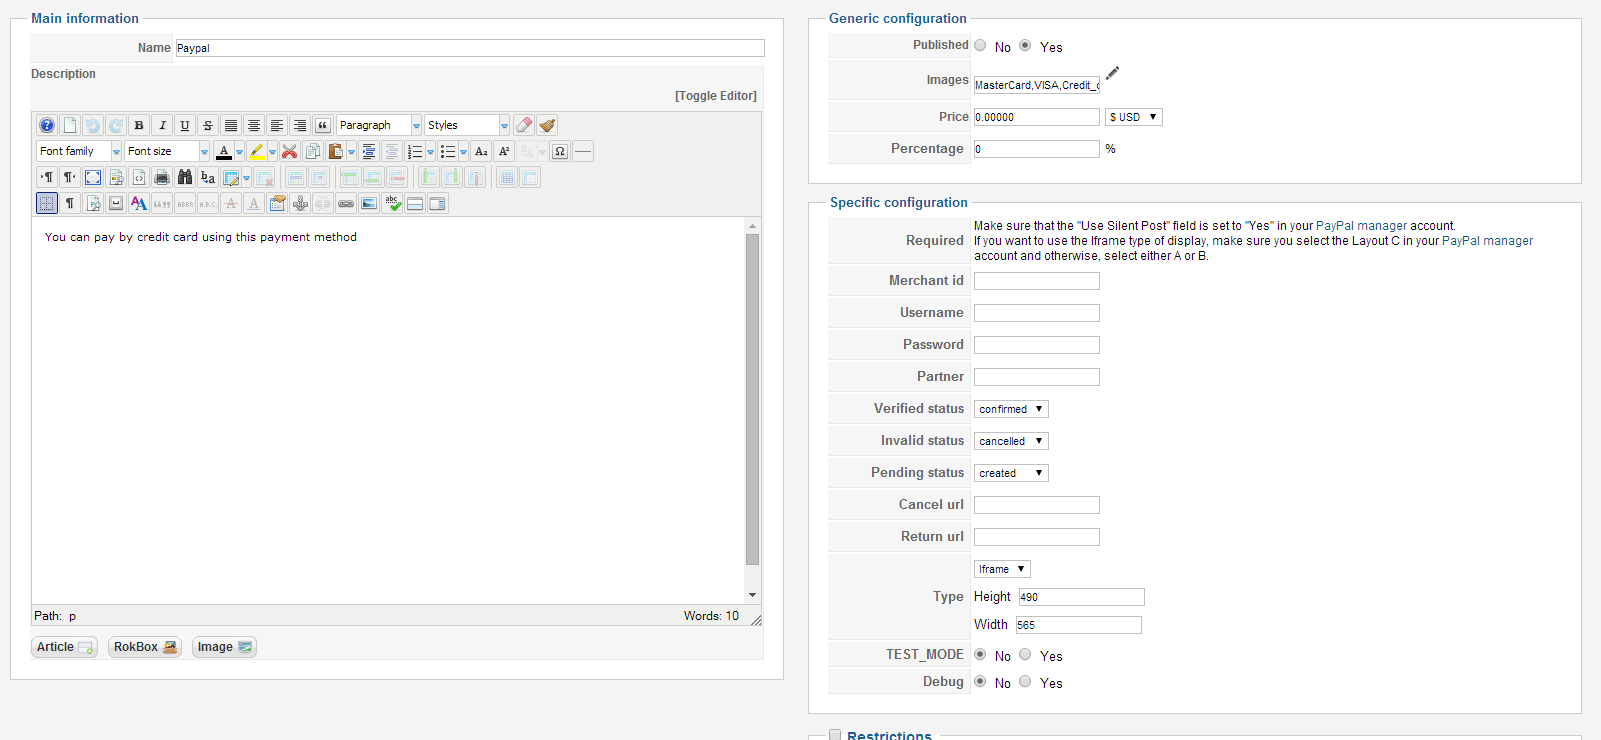The height and width of the screenshot is (740, 1601).
Task: Open the editor Help icon
Action: (x=47, y=125)
